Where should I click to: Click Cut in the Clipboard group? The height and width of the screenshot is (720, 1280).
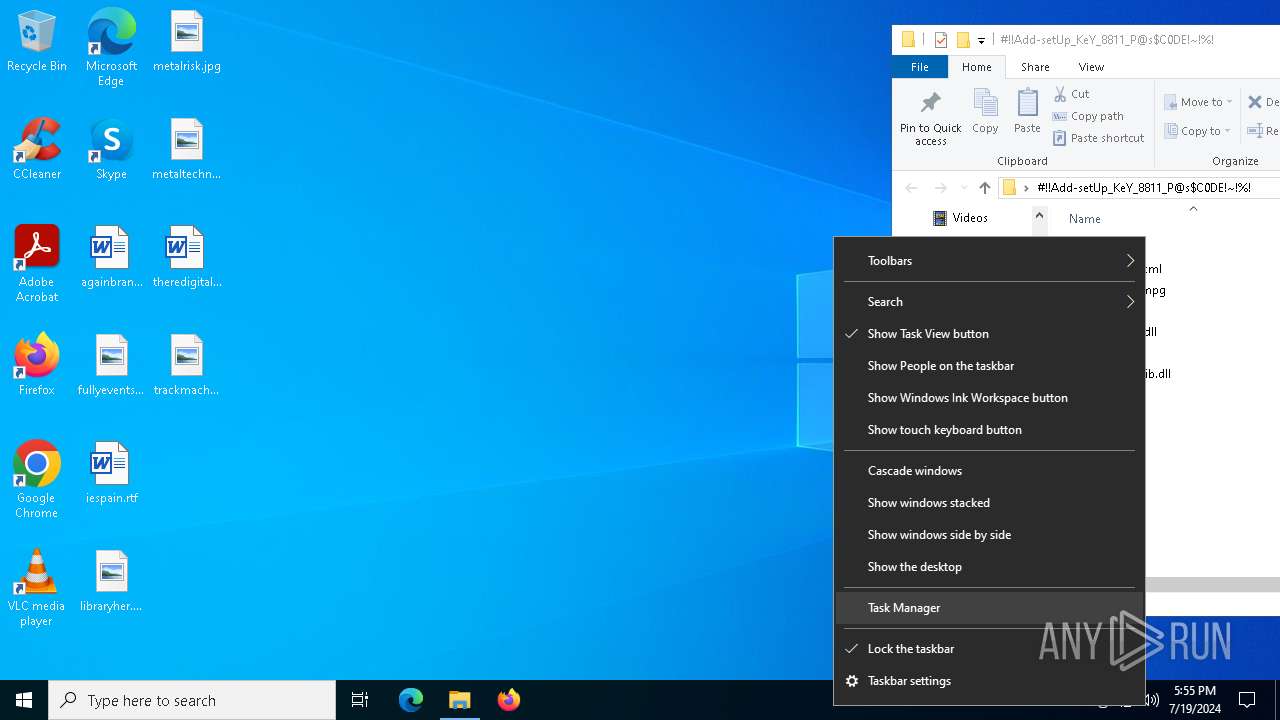click(1072, 94)
